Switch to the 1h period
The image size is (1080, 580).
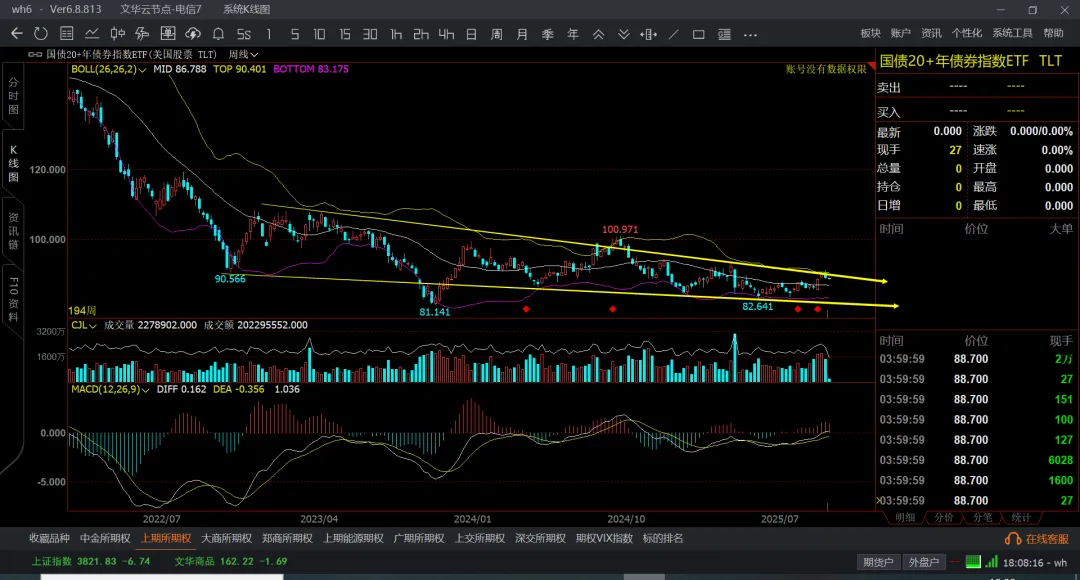395,34
